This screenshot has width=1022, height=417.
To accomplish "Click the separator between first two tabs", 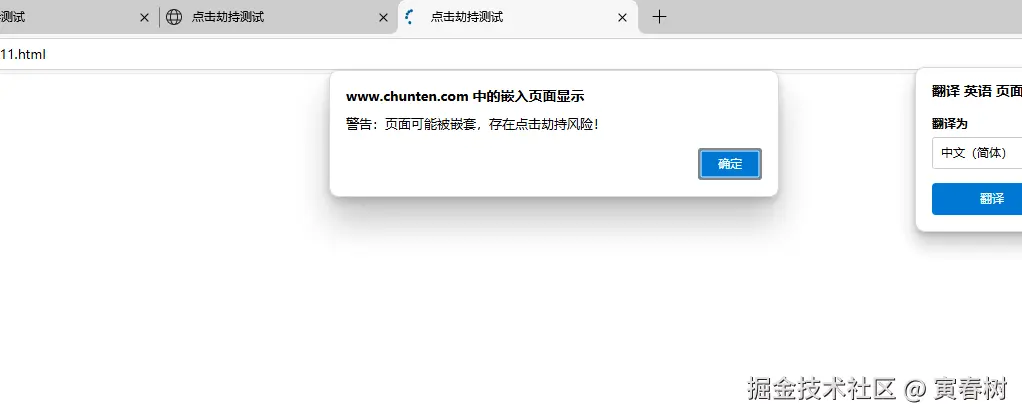I will [x=159, y=18].
